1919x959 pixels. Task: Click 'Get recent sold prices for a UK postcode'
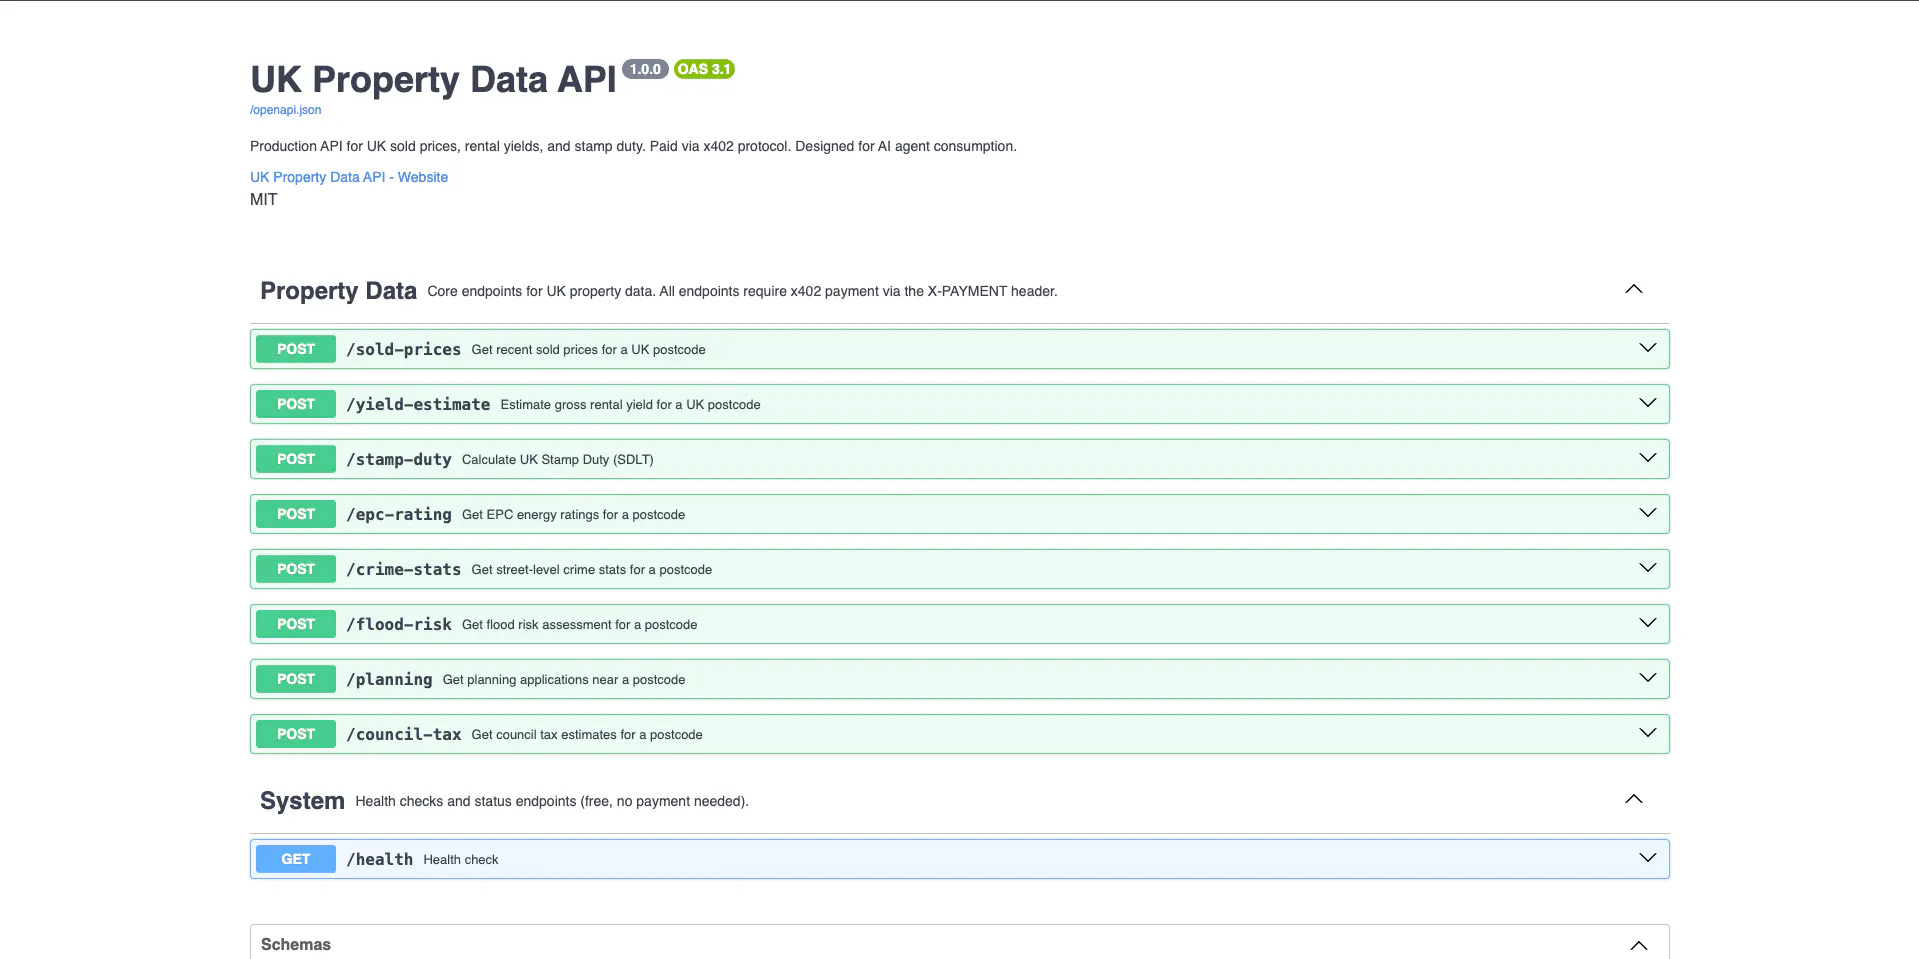coord(588,349)
